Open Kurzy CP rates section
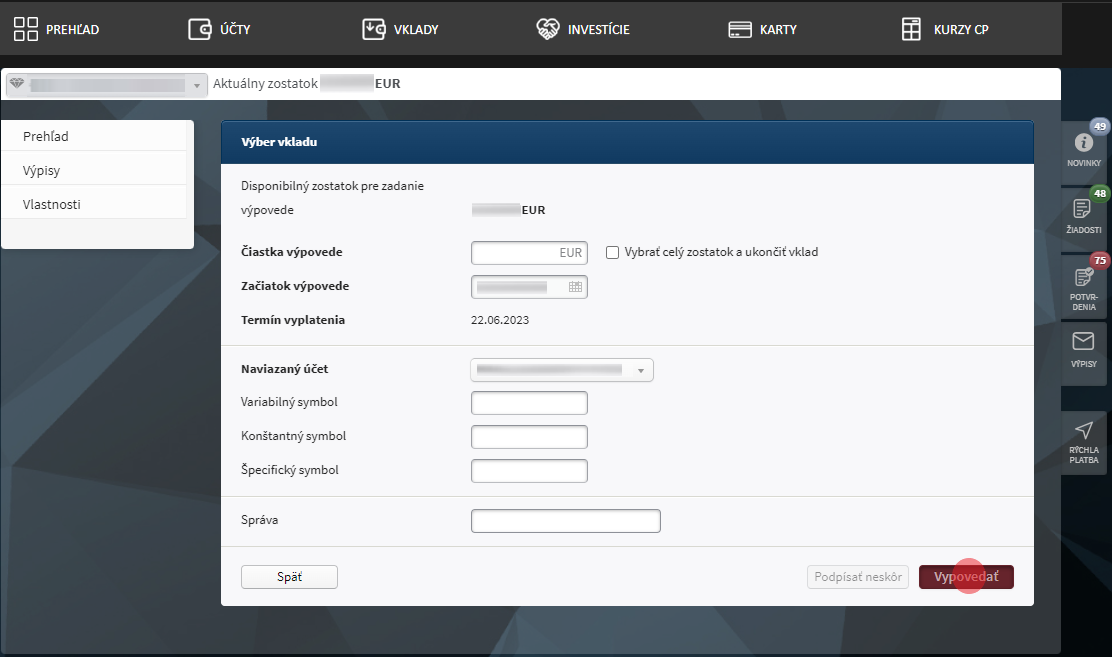Viewport: 1112px width, 657px height. 944,29
